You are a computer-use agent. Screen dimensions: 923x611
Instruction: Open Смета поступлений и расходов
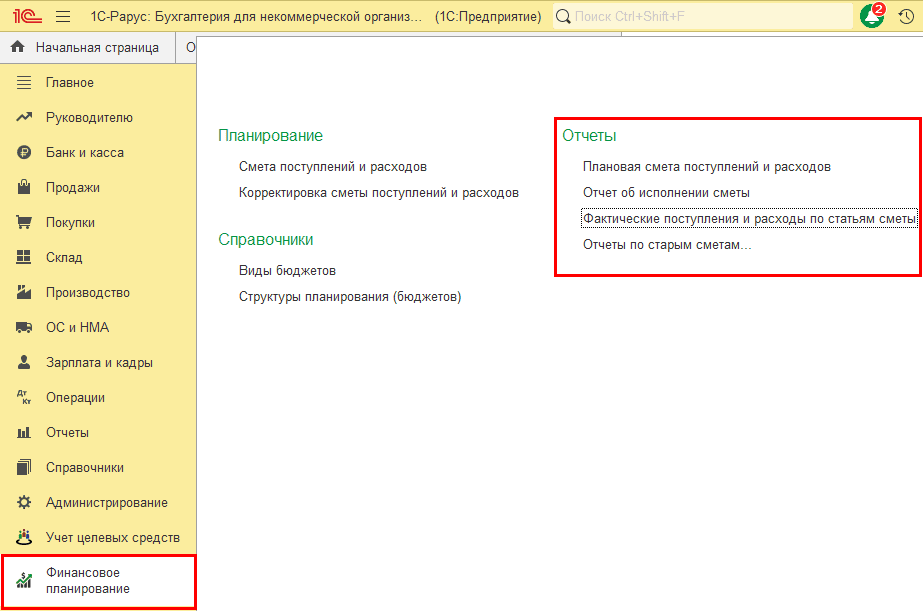tap(332, 167)
